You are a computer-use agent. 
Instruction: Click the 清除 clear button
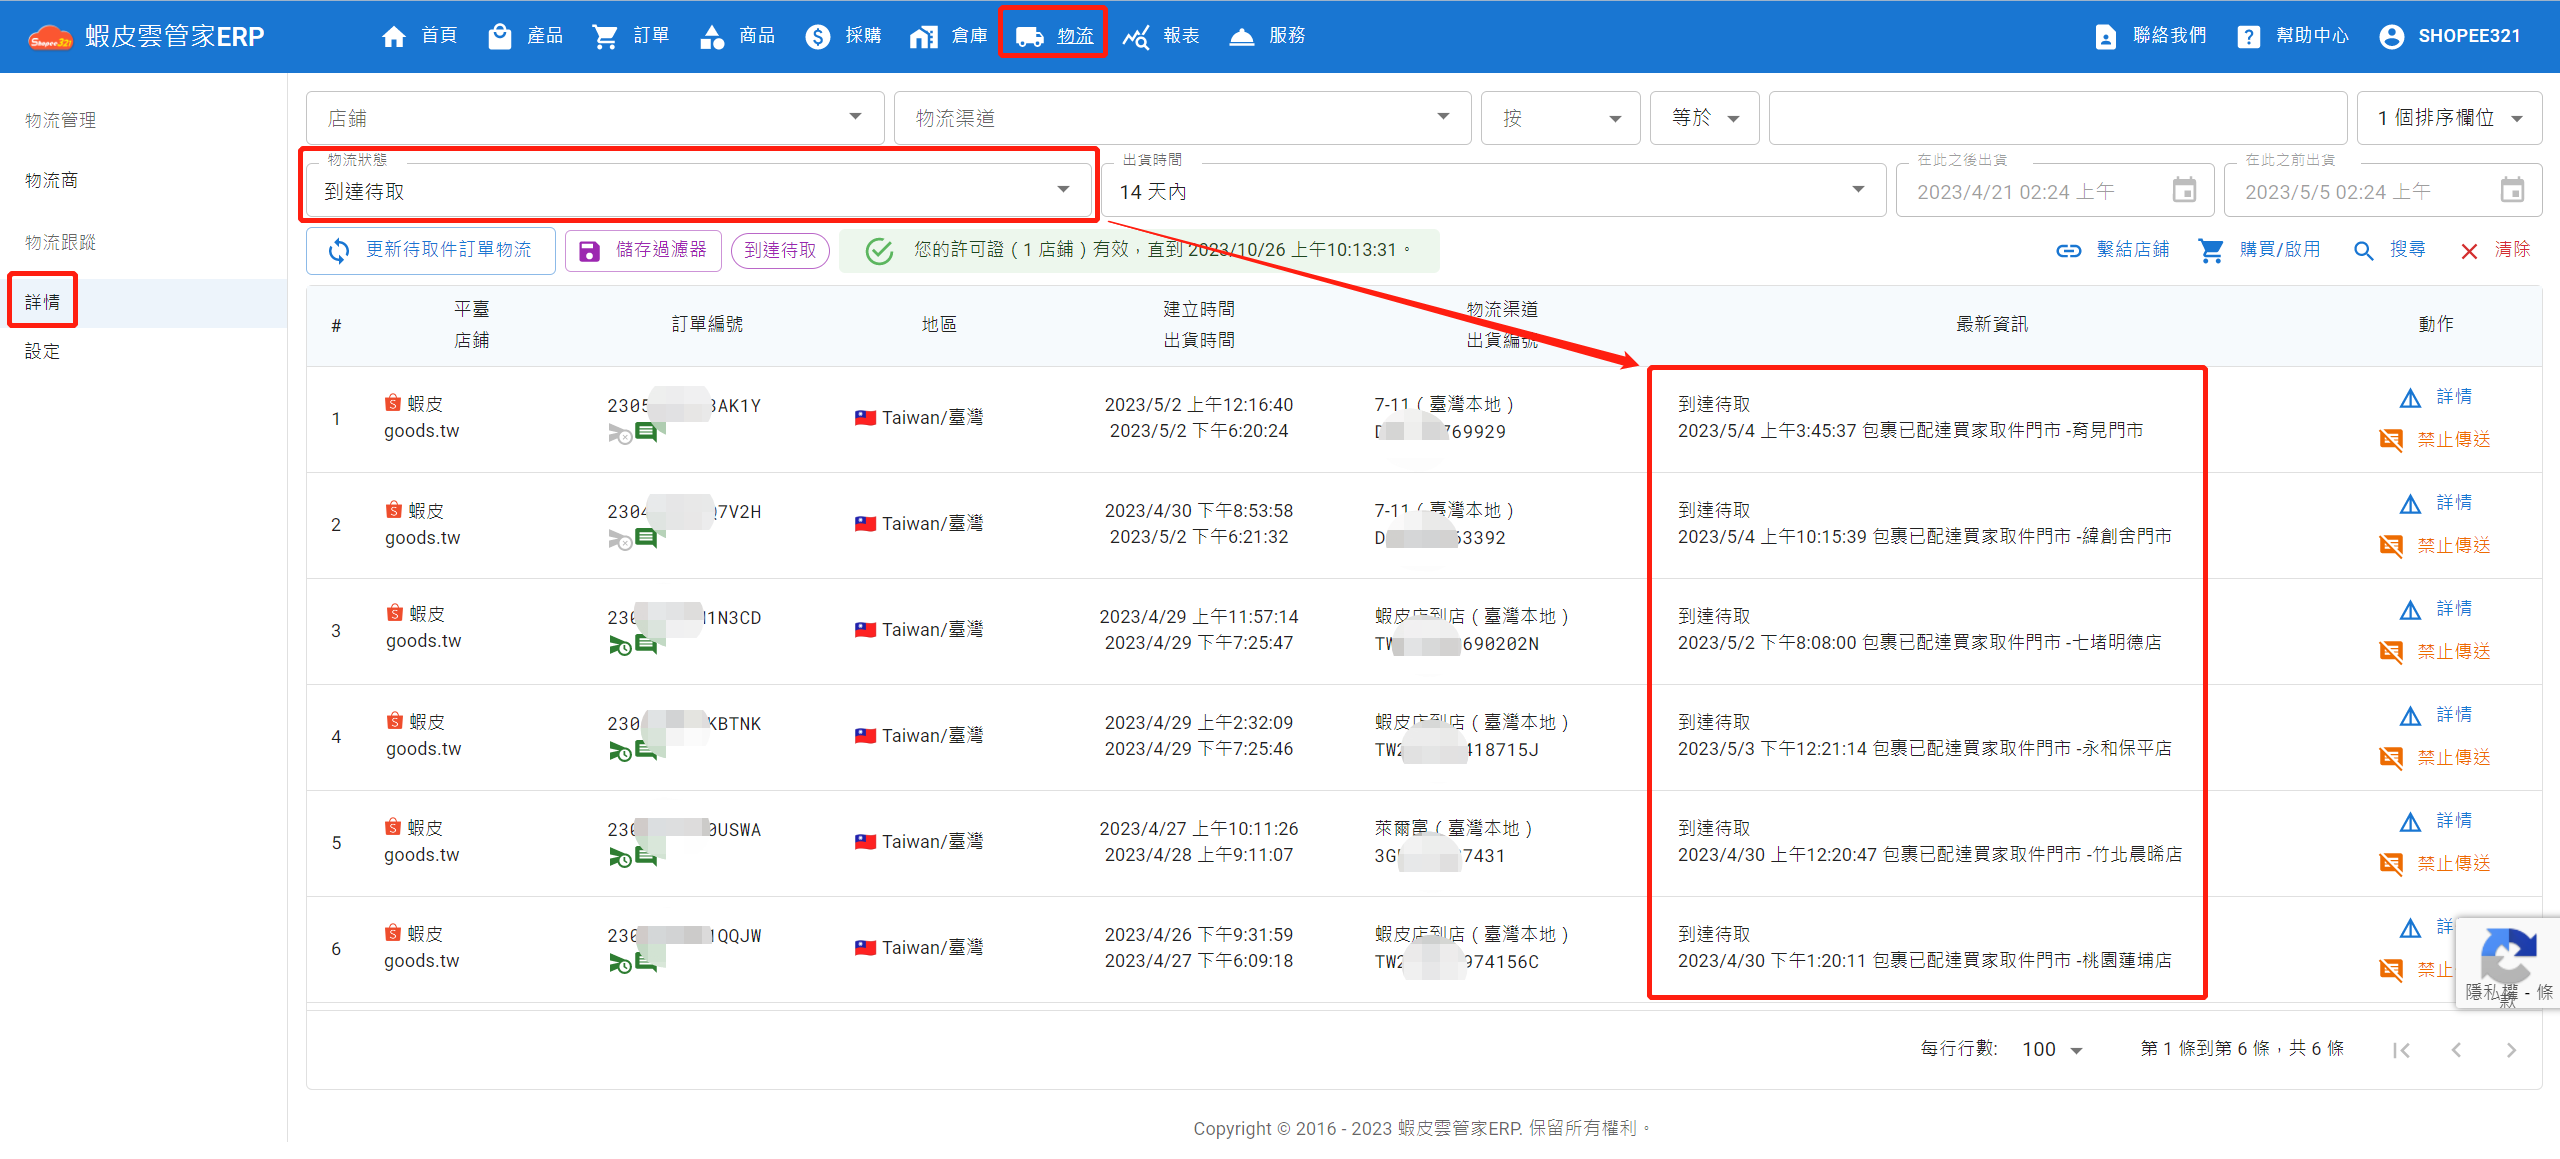2495,250
